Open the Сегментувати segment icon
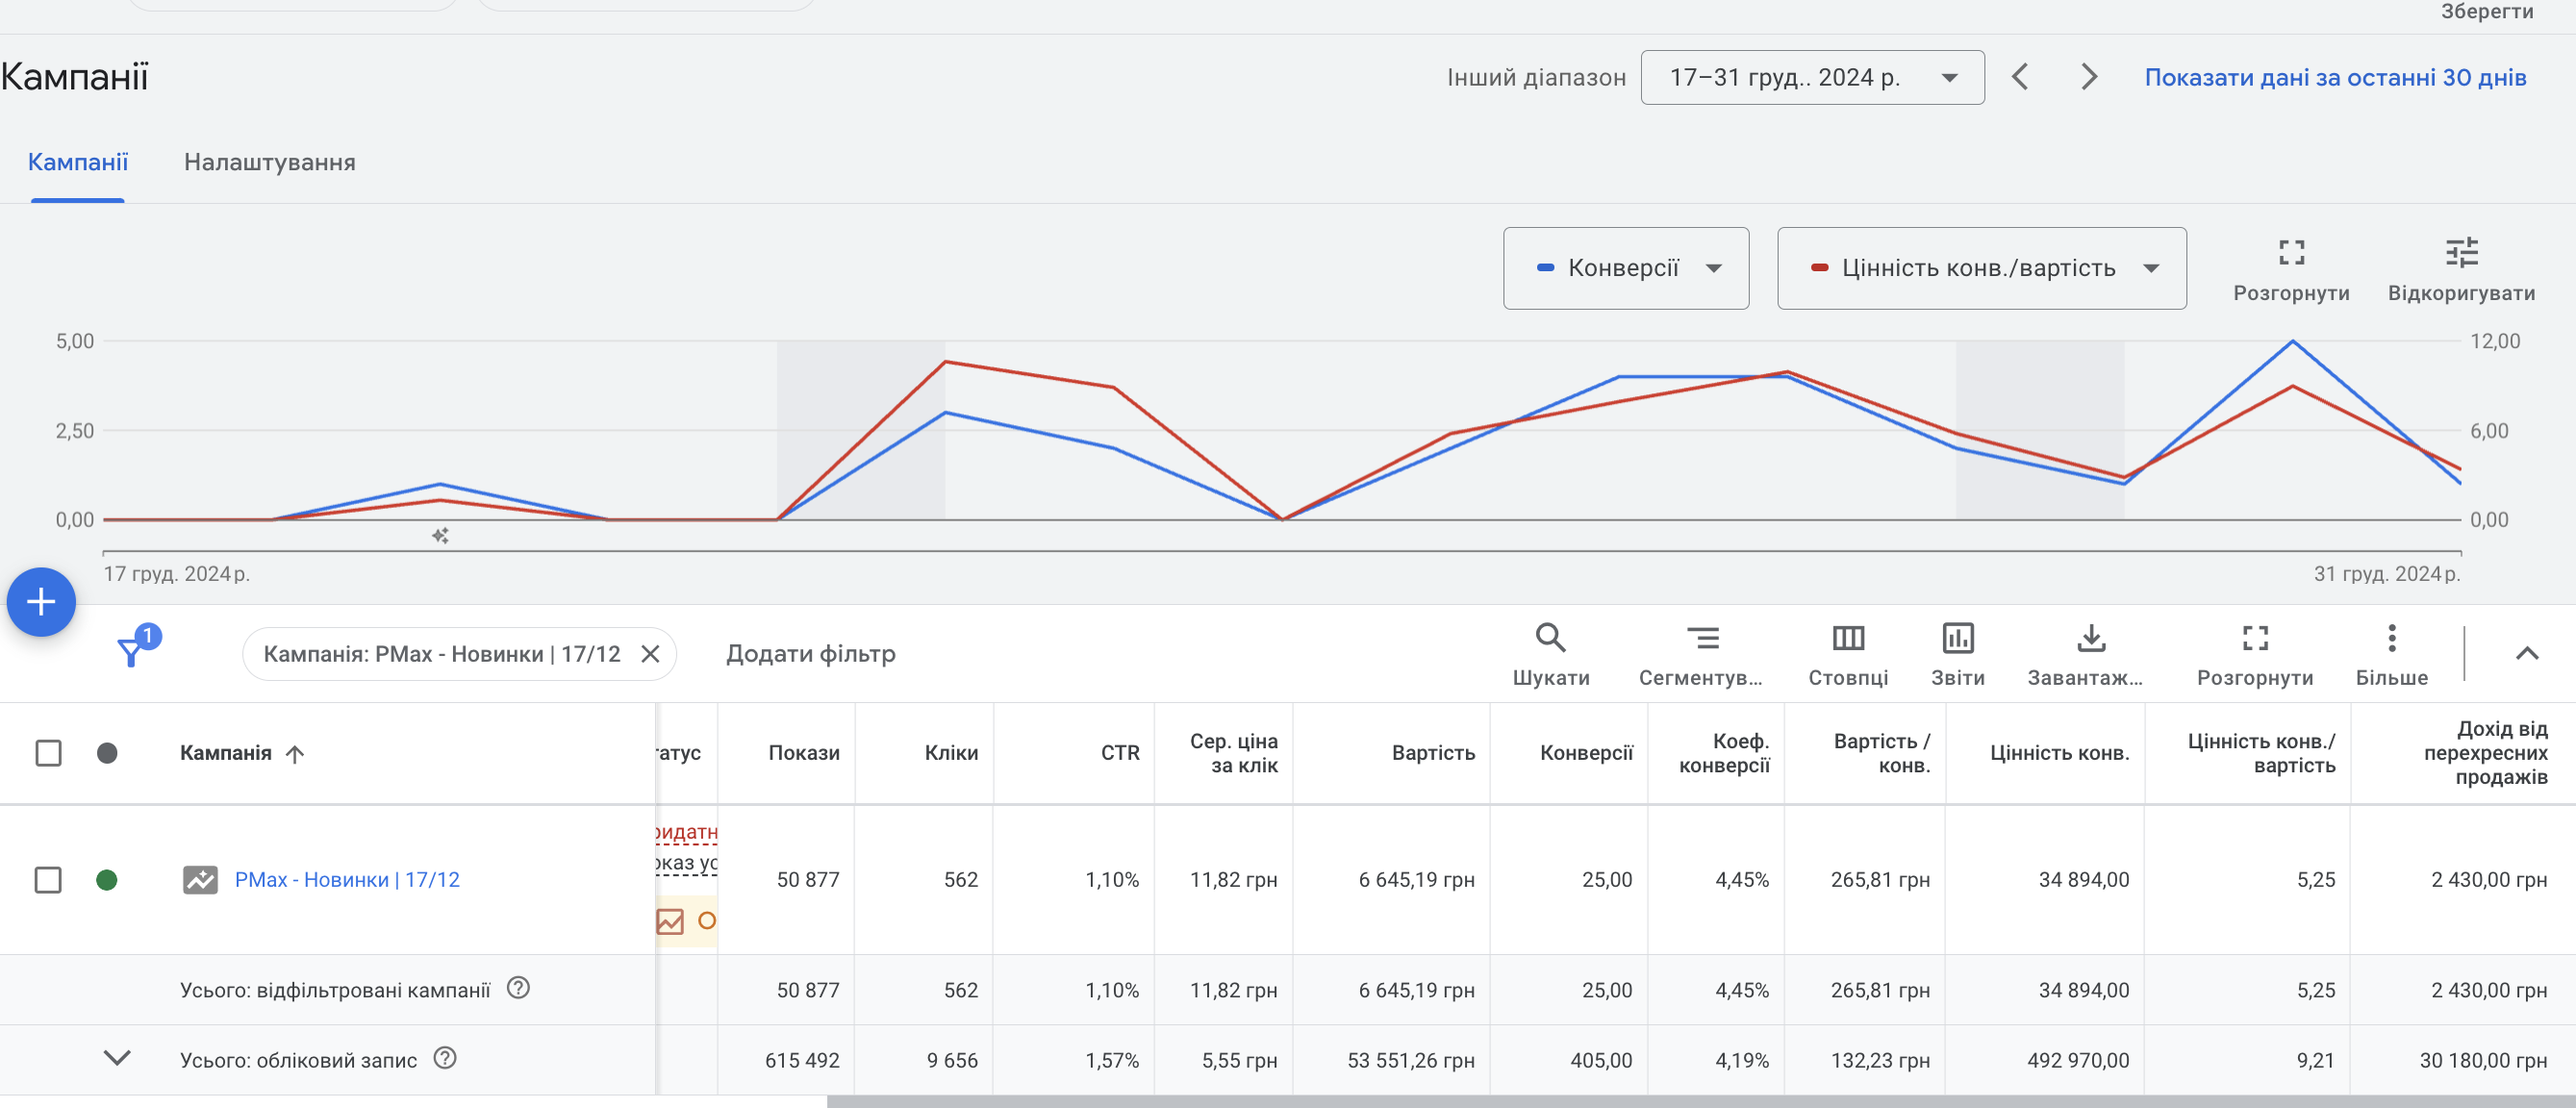The image size is (2576, 1108). point(1701,637)
